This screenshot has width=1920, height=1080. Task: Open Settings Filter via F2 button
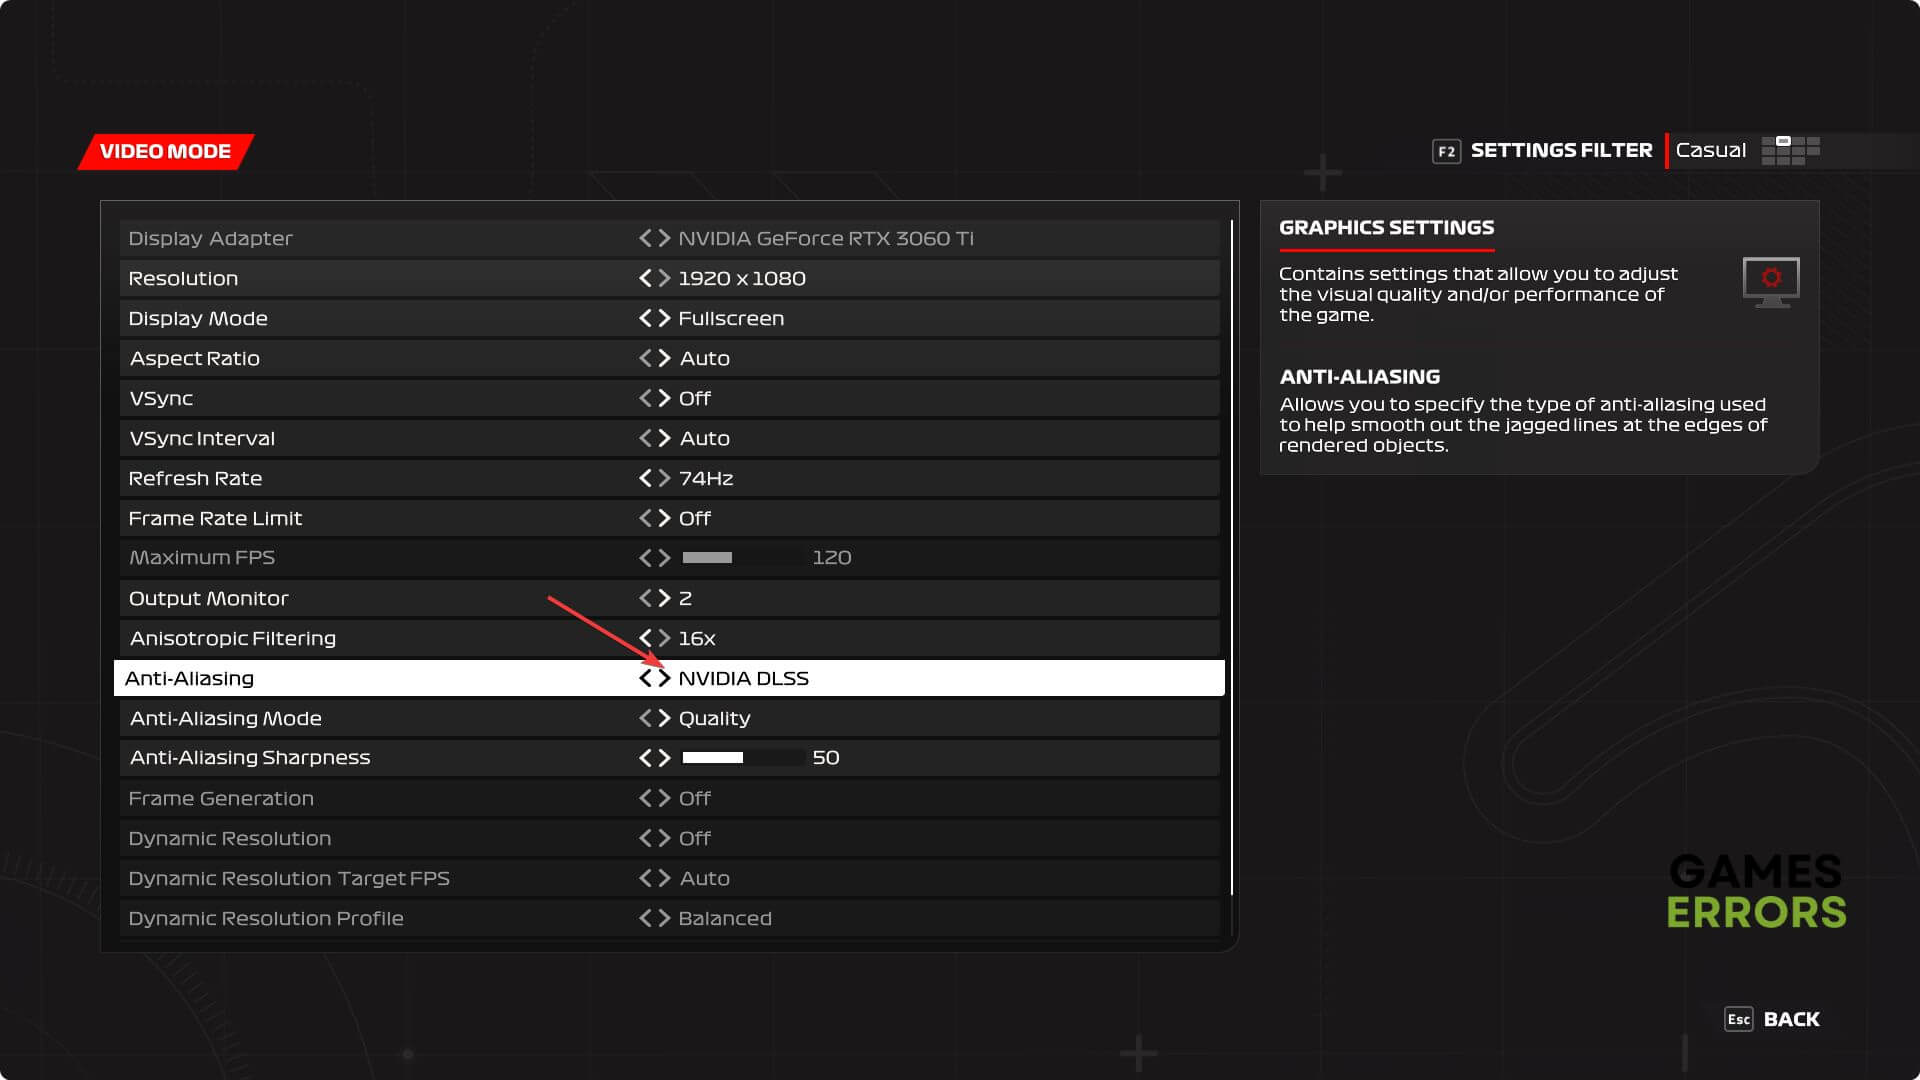click(x=1446, y=151)
